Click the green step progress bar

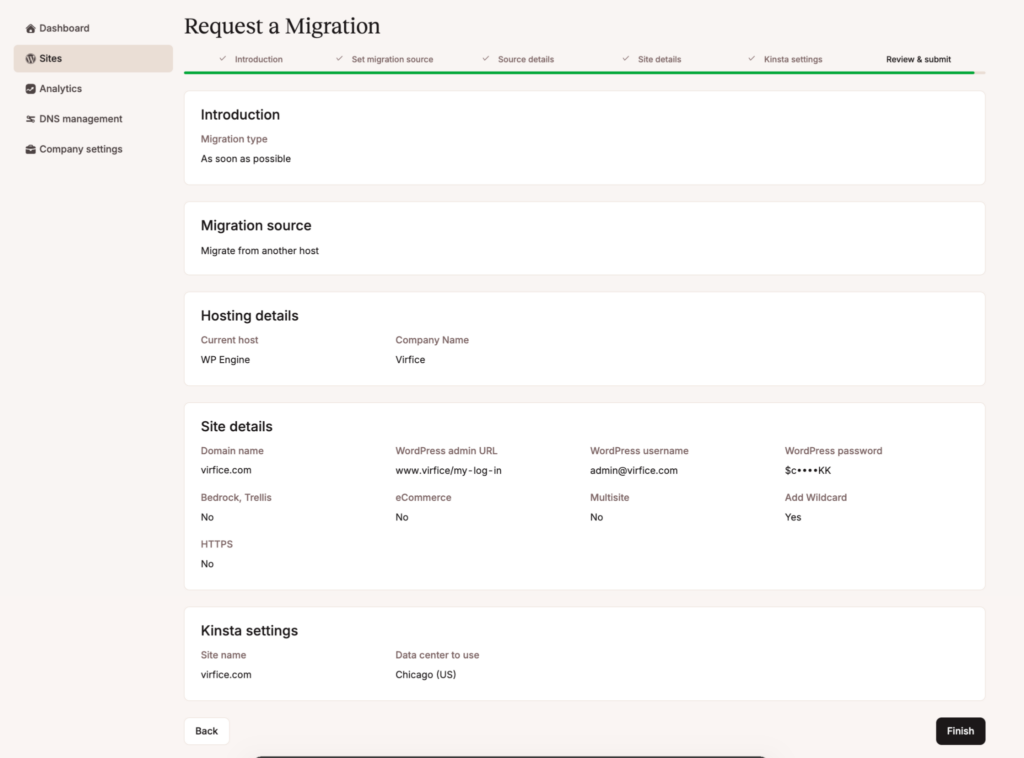(x=584, y=71)
